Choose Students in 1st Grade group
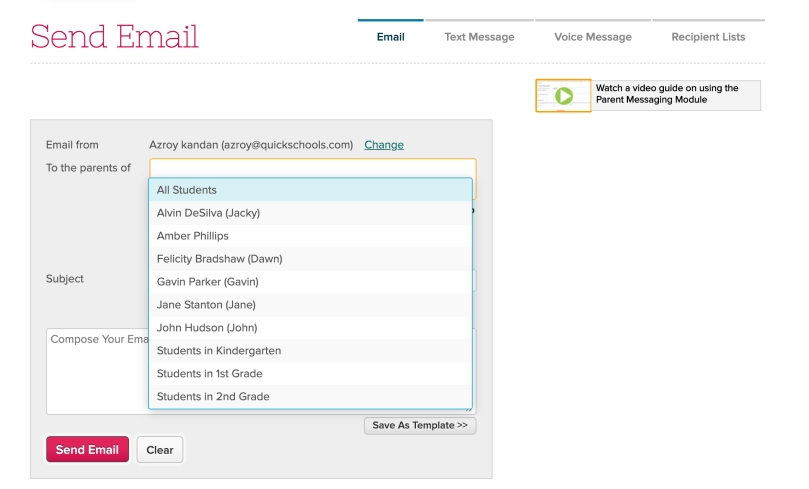This screenshot has width=809, height=489. click(x=310, y=374)
